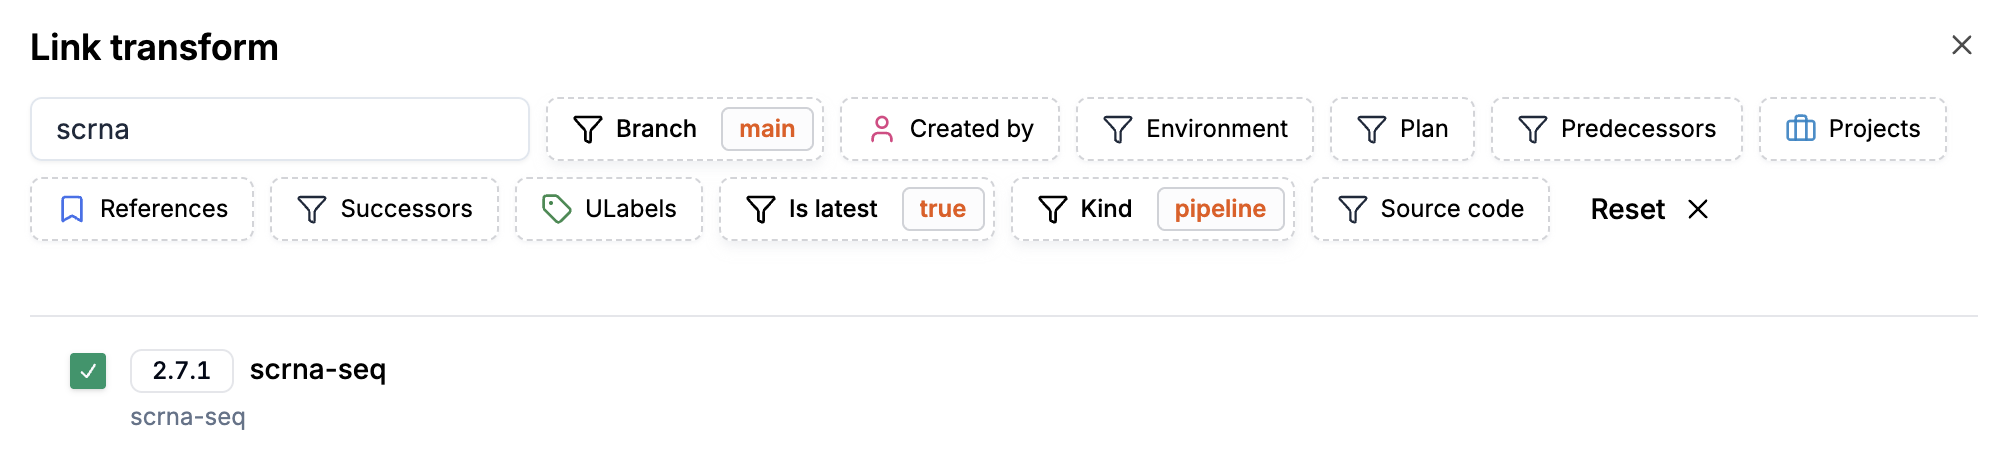Viewport: 1994px width, 454px height.
Task: Click the briefcase icon in Projects filter
Action: pos(1800,129)
